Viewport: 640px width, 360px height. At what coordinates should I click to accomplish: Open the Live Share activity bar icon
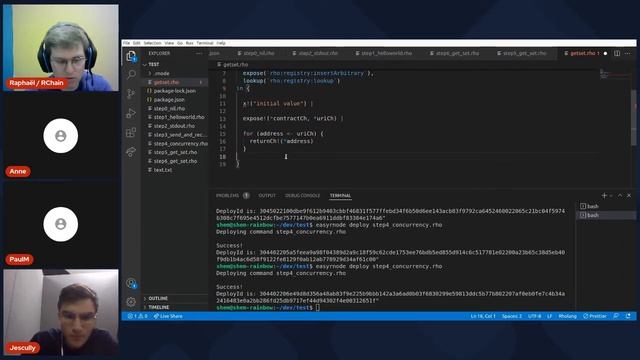(131, 151)
